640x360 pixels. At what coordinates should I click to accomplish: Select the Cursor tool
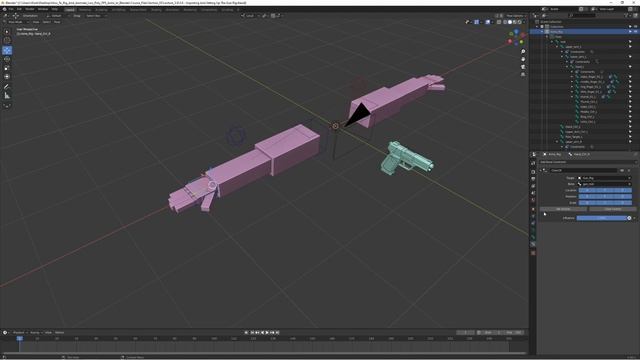[7, 40]
